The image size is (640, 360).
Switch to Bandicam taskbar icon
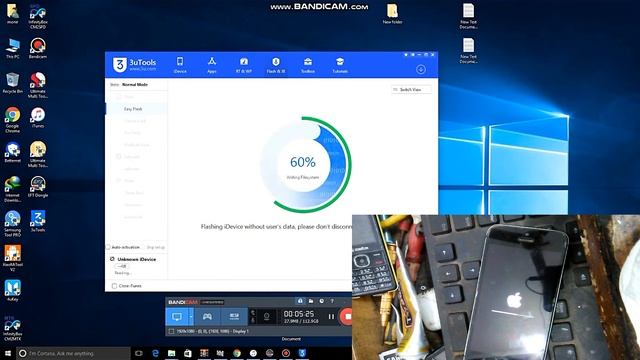[x=286, y=353]
